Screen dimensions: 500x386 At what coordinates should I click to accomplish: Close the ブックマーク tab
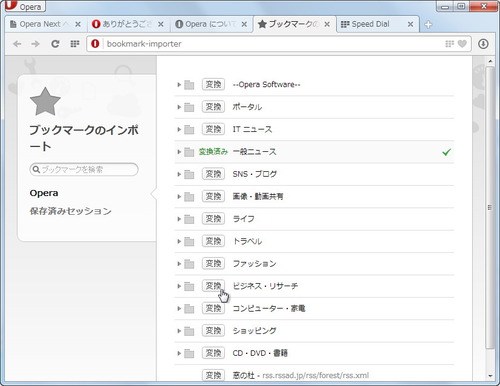(327, 24)
